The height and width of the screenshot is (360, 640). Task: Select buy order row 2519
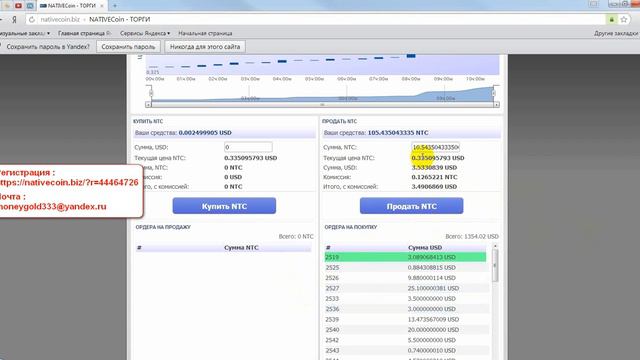pos(405,257)
